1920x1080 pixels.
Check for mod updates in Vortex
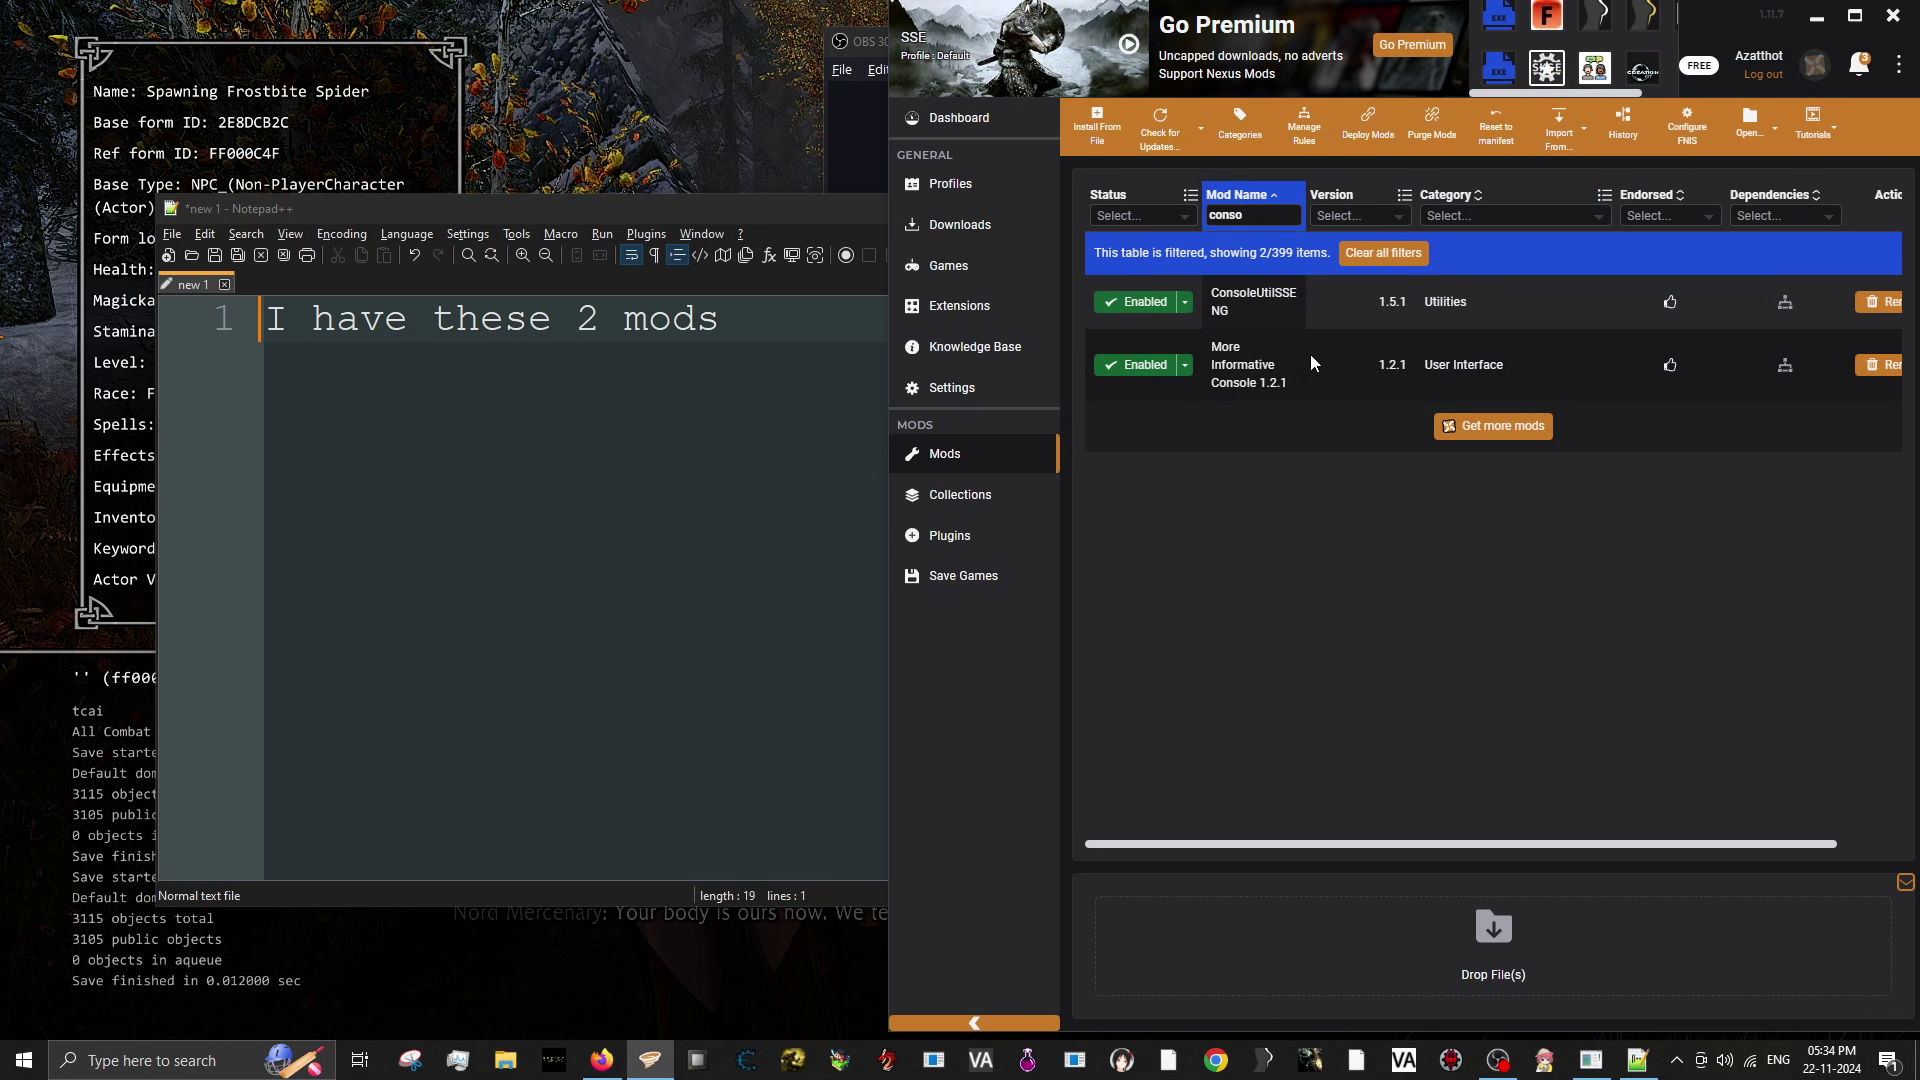1160,130
